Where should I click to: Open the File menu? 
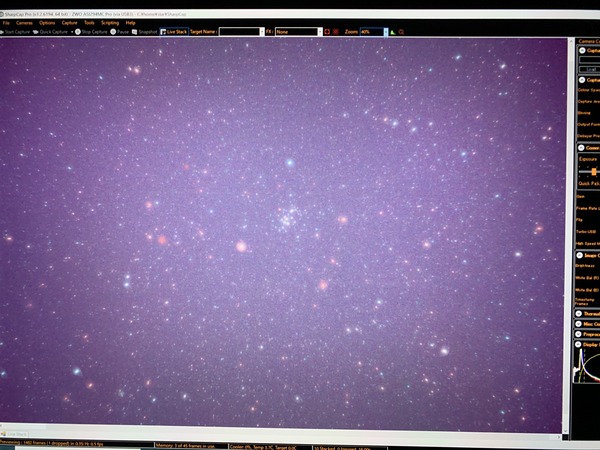(6, 23)
